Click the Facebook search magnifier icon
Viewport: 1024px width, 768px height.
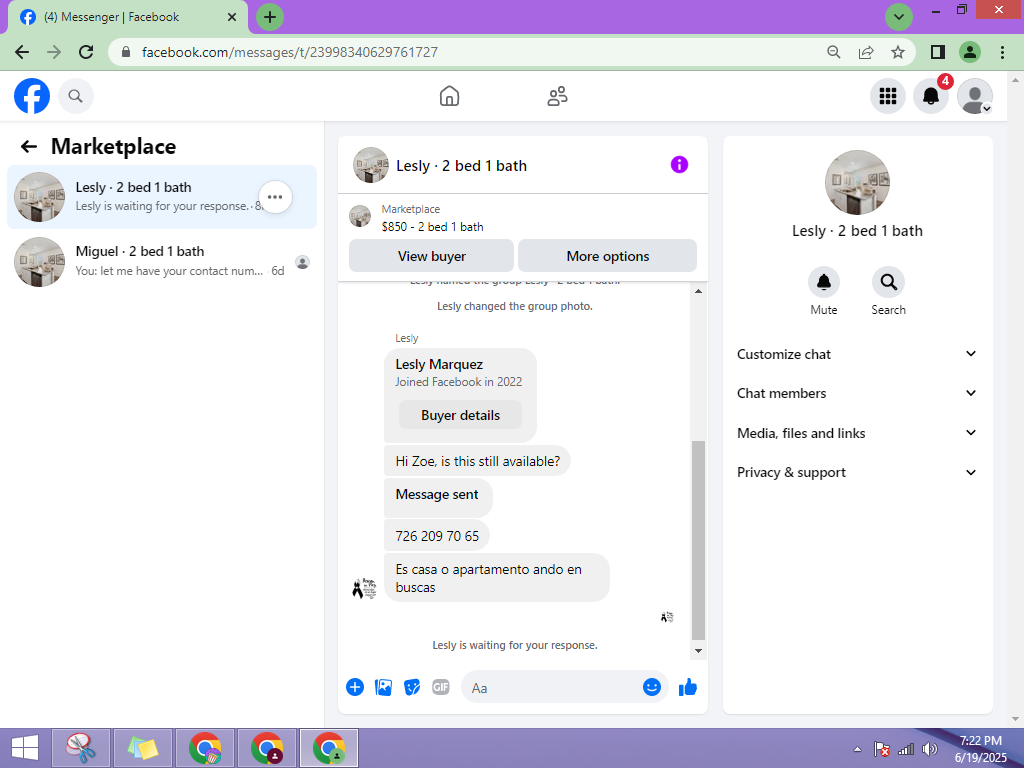pyautogui.click(x=76, y=96)
